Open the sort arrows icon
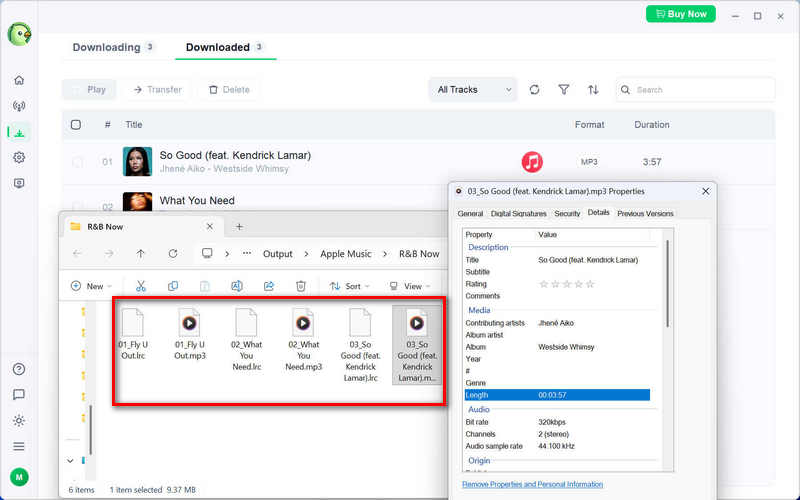Viewport: 800px width, 500px height. 593,90
